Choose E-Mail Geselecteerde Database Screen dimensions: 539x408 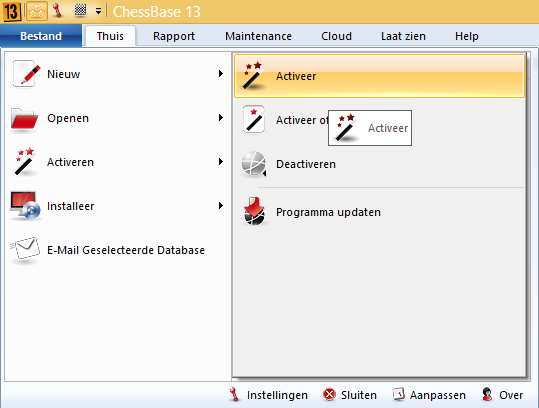coord(118,250)
